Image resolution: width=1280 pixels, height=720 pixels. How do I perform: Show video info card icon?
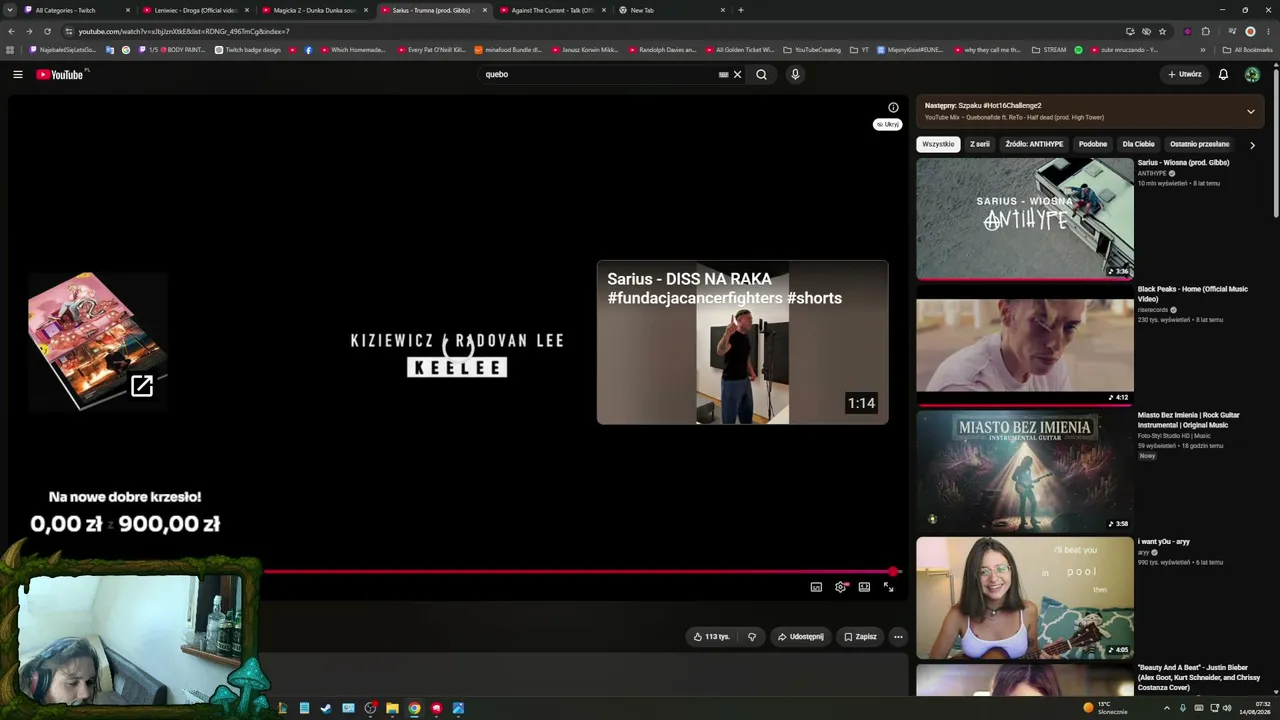tap(893, 107)
